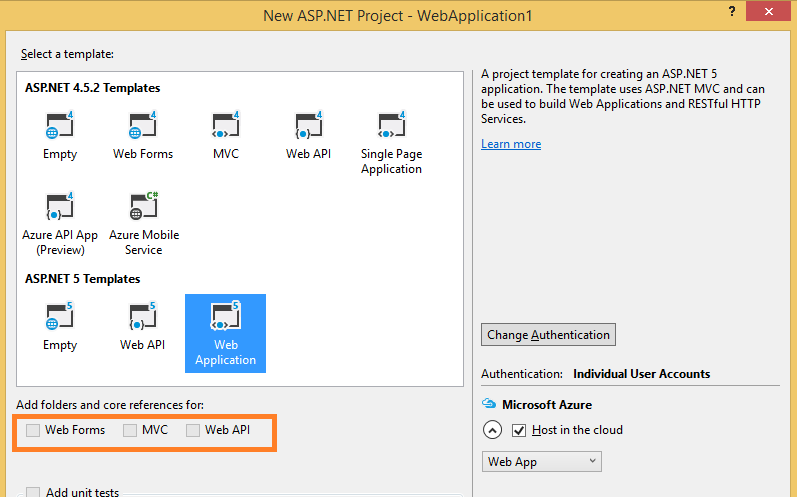This screenshot has height=497, width=797.
Task: Select the Web Forms template icon
Action: (x=143, y=126)
